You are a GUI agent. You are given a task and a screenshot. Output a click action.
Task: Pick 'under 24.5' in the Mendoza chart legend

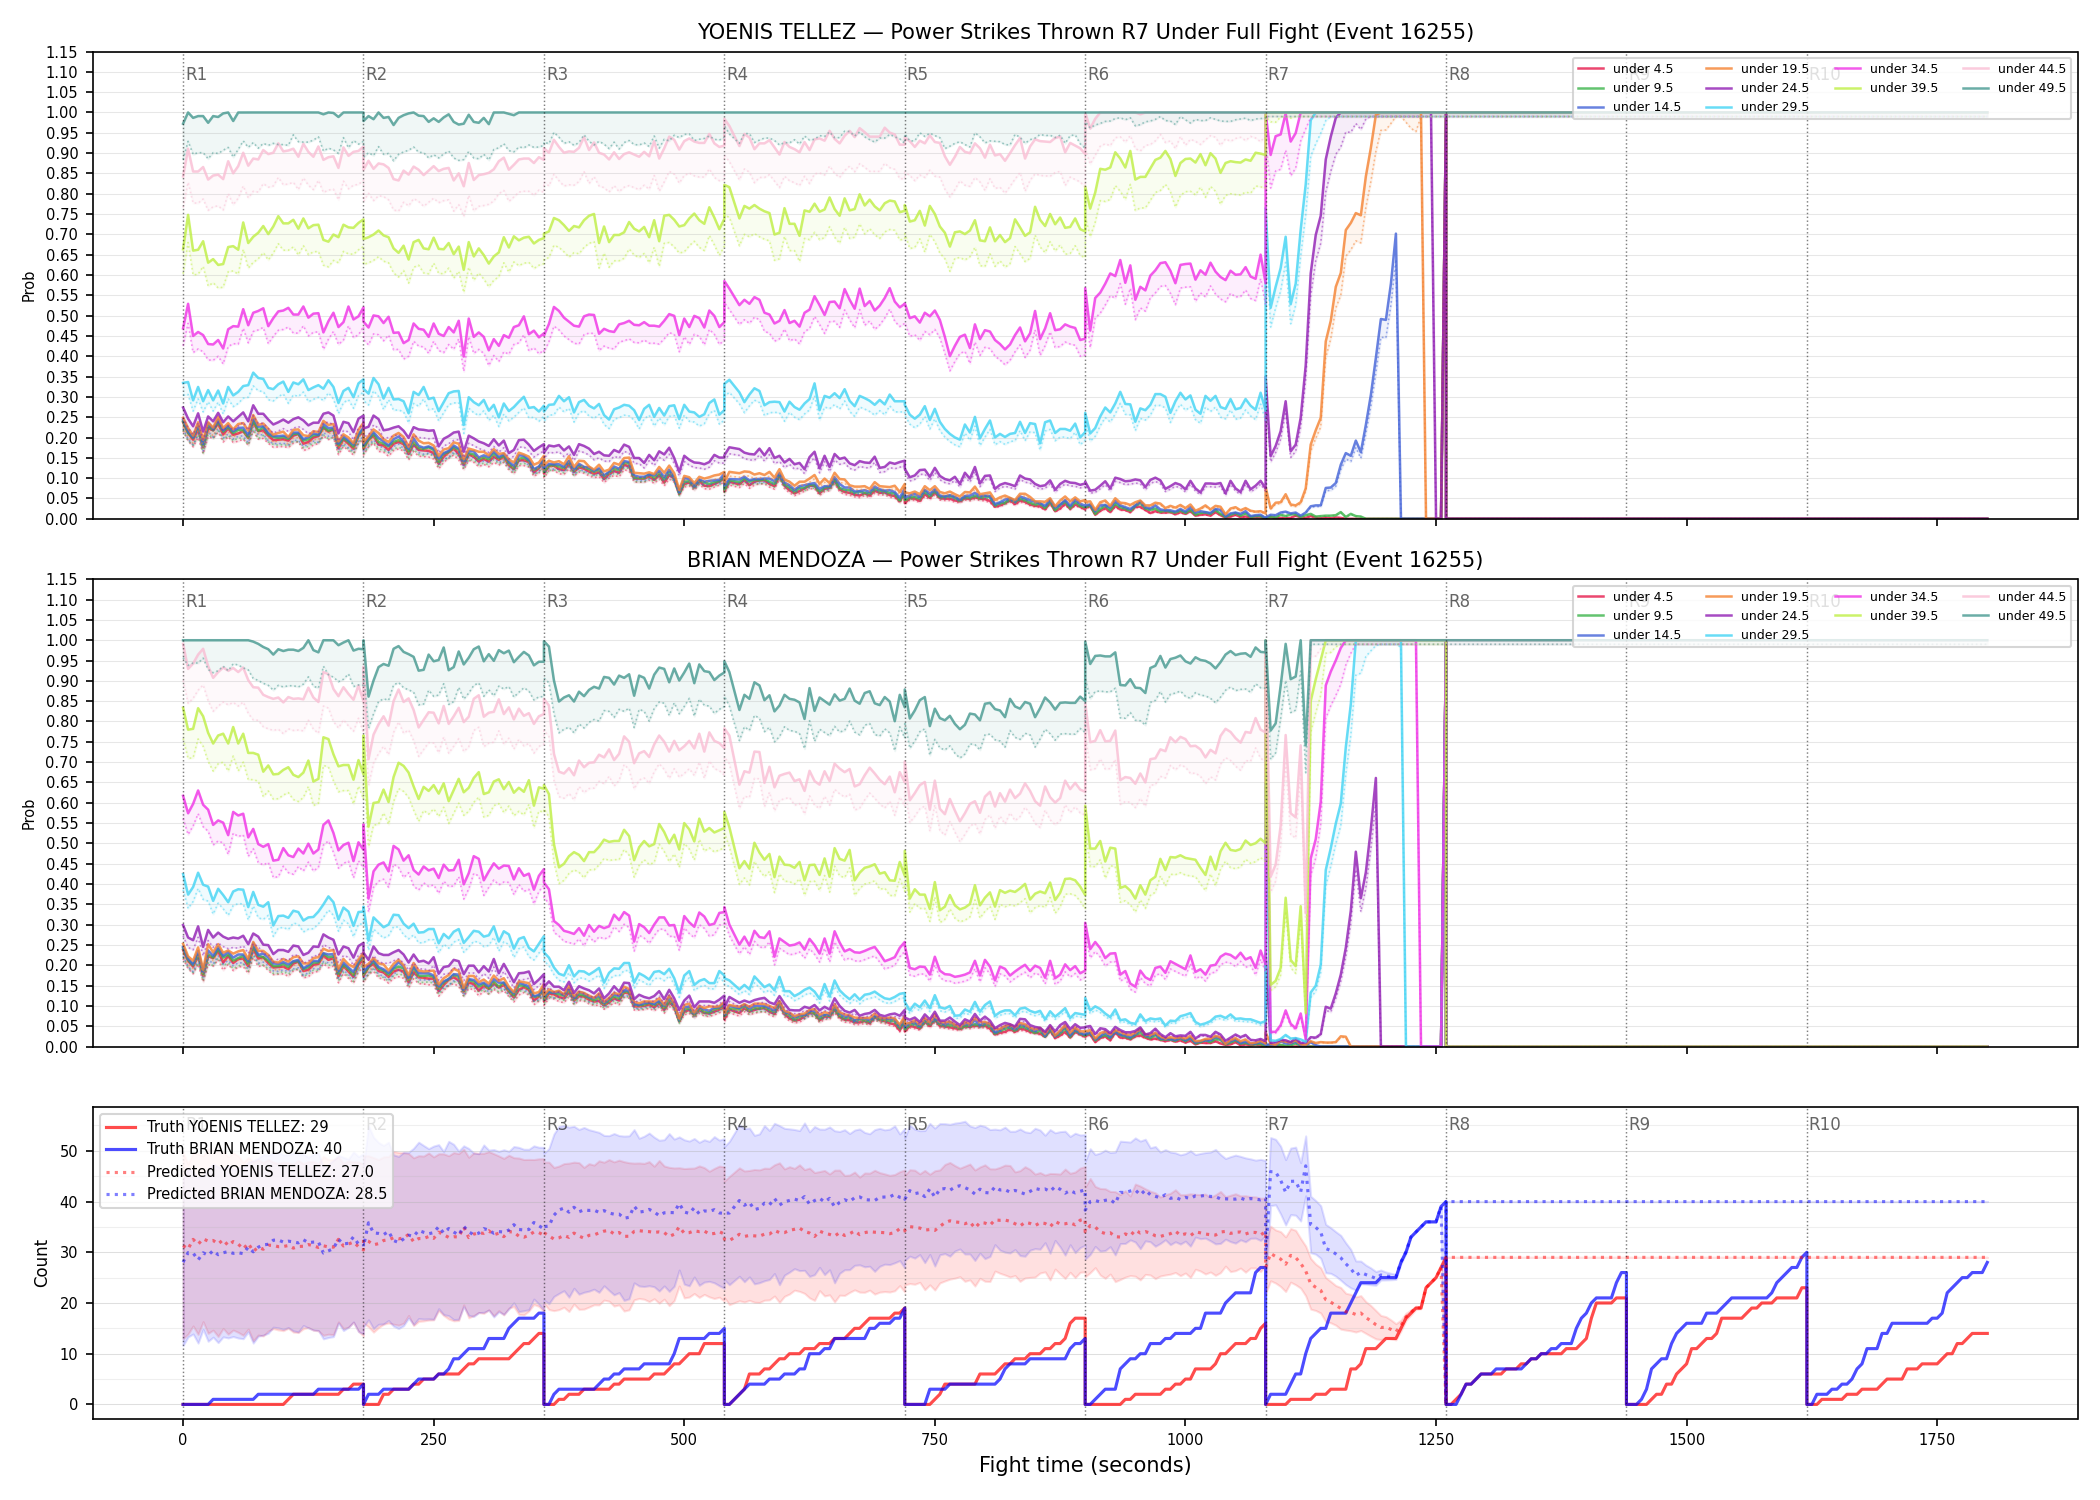[x=1757, y=616]
